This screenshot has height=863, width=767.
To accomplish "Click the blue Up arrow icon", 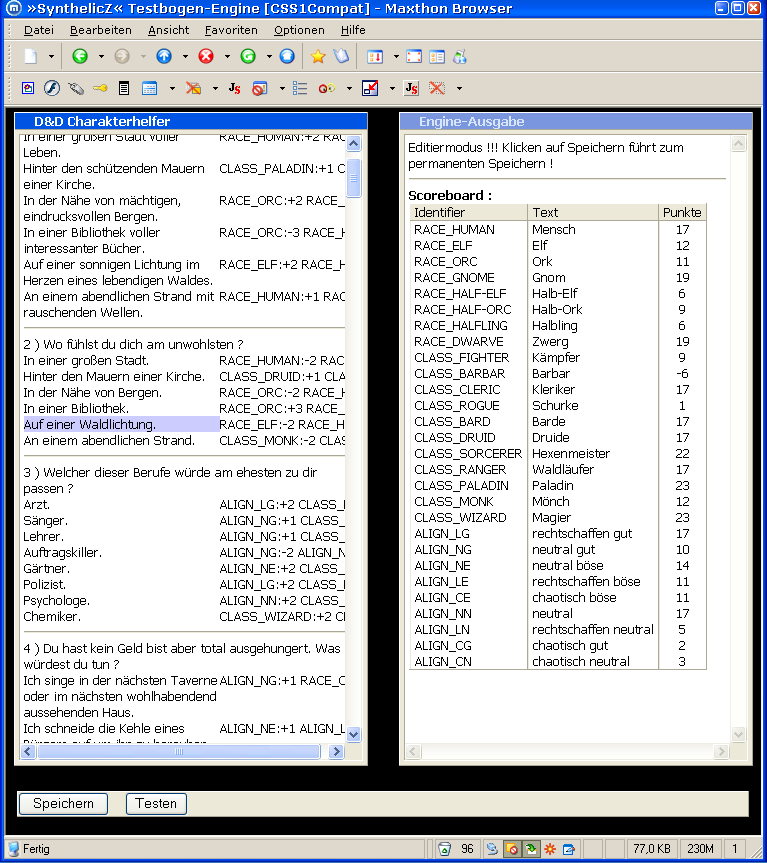I will coord(164,56).
